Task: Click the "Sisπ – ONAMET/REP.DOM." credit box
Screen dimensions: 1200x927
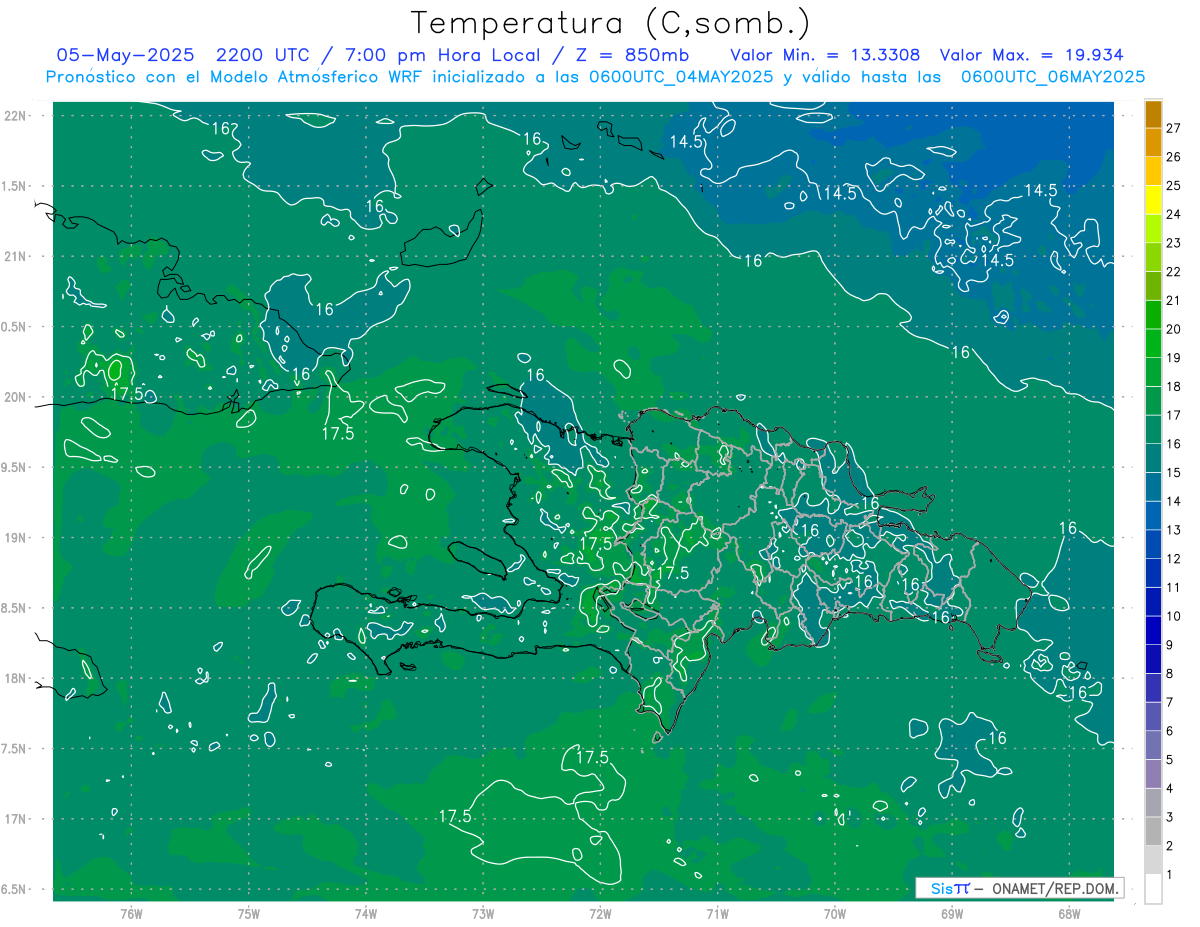Action: [1018, 888]
